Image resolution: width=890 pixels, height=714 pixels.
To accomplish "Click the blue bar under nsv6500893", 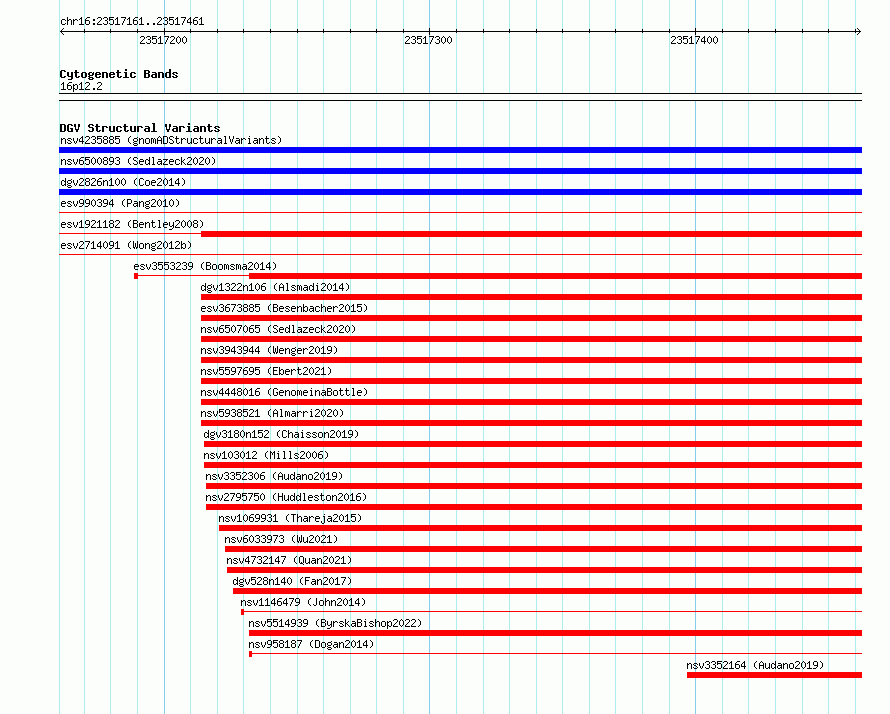I will [x=460, y=171].
